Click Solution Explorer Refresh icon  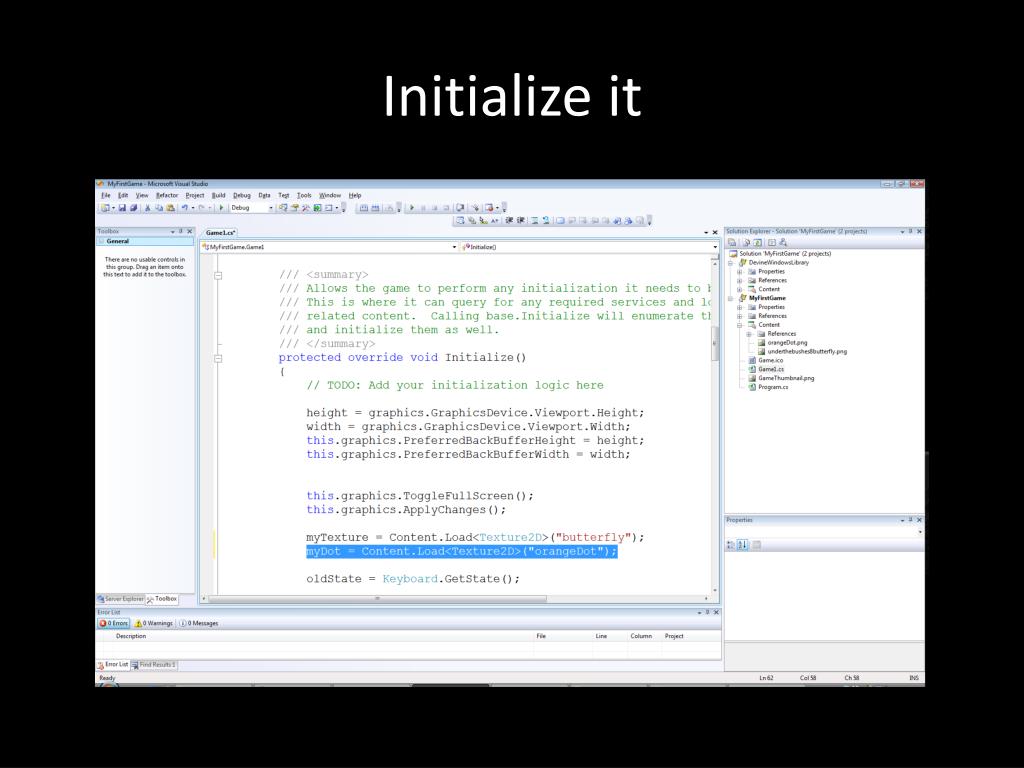click(x=758, y=242)
